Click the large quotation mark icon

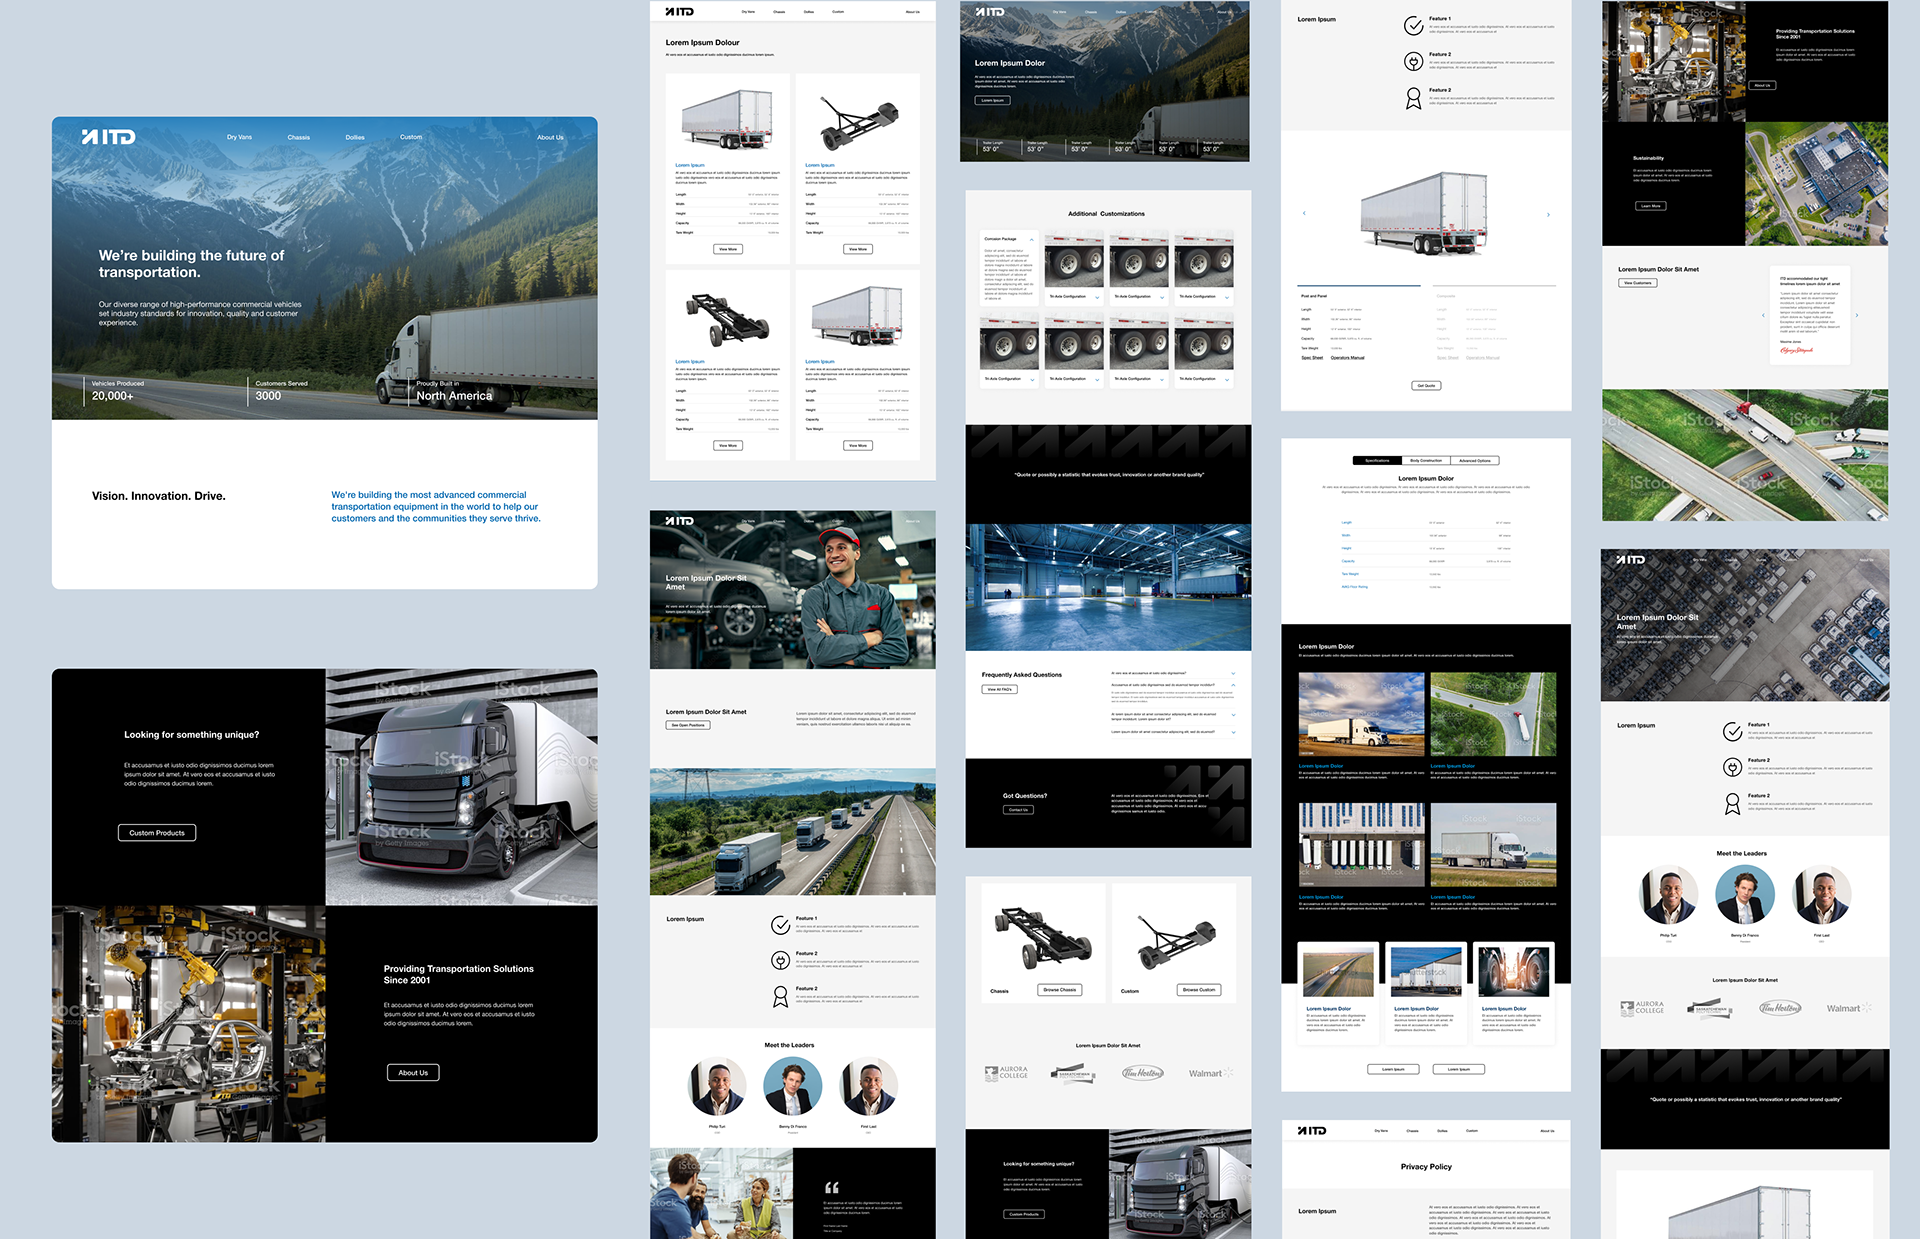tap(831, 1187)
